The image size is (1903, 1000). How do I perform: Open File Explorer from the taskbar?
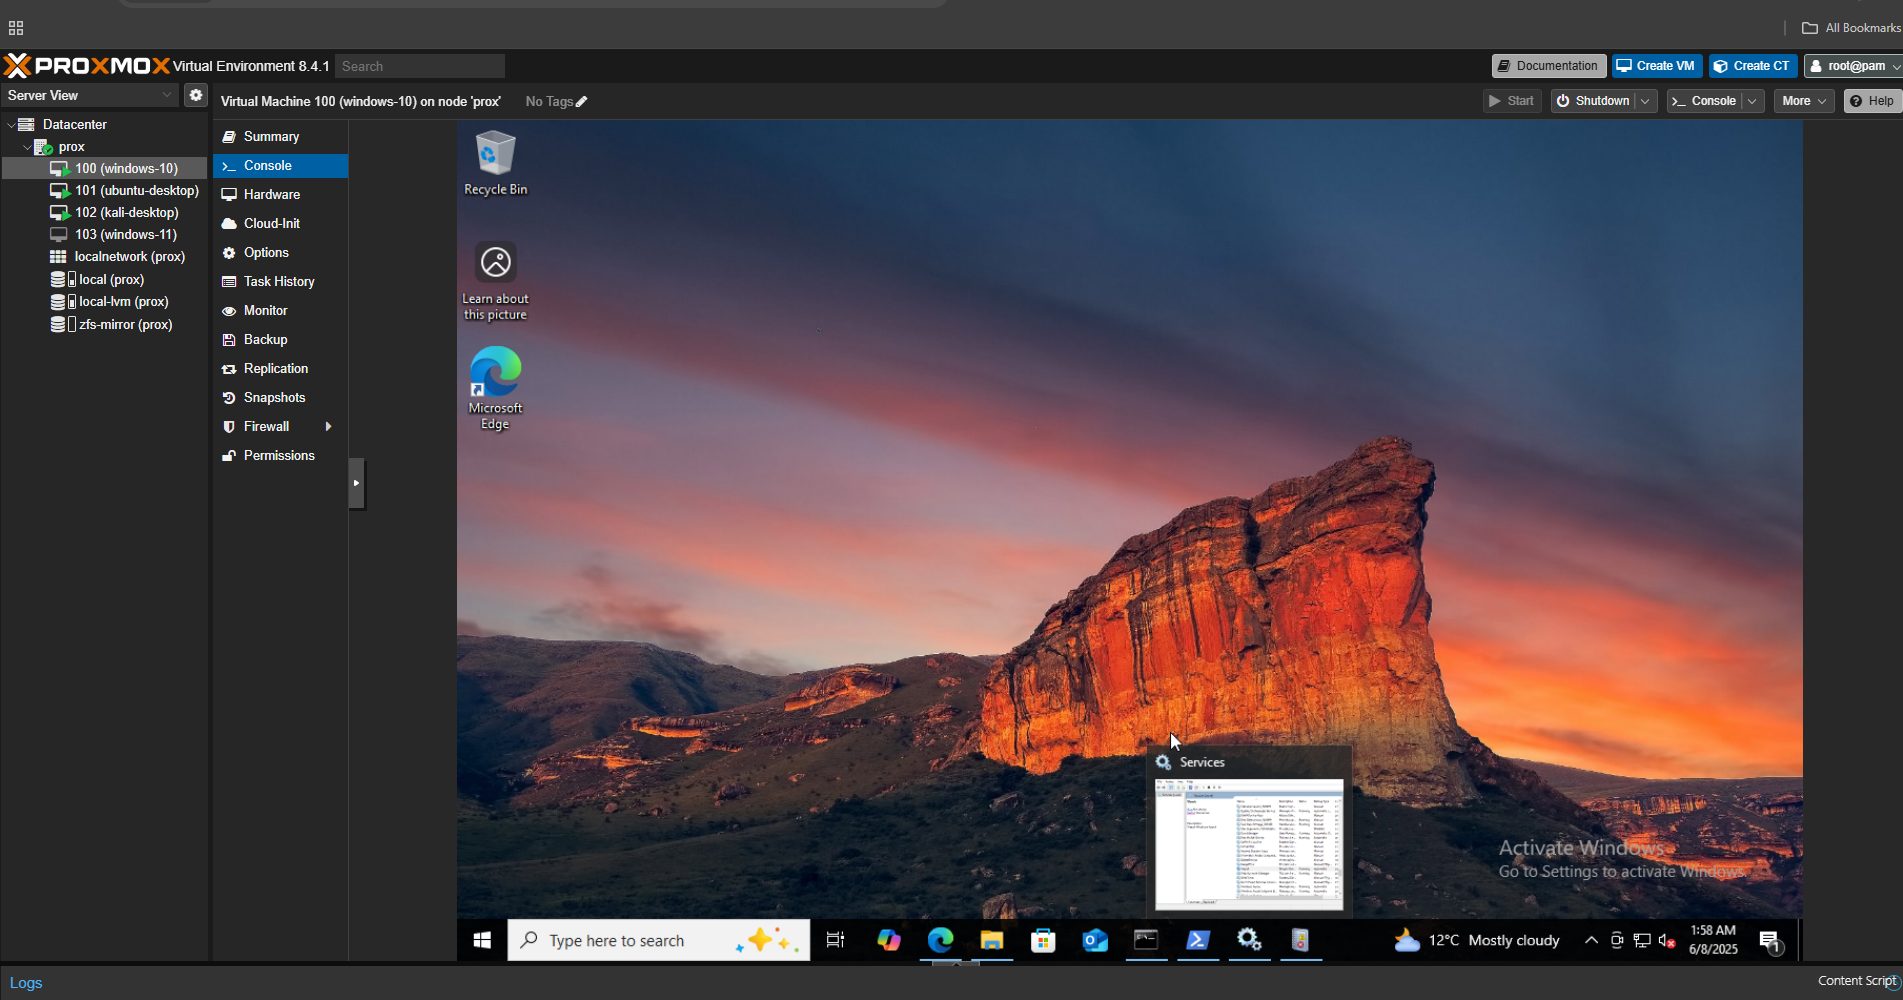point(991,940)
